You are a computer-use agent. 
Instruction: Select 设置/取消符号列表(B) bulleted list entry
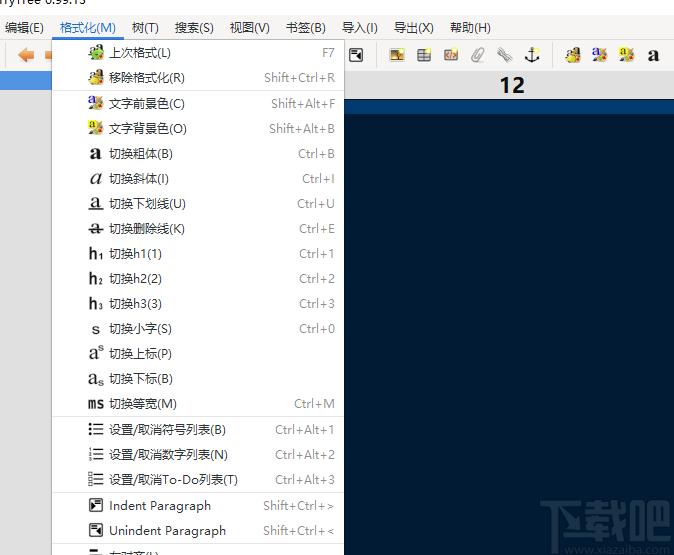tap(198, 429)
